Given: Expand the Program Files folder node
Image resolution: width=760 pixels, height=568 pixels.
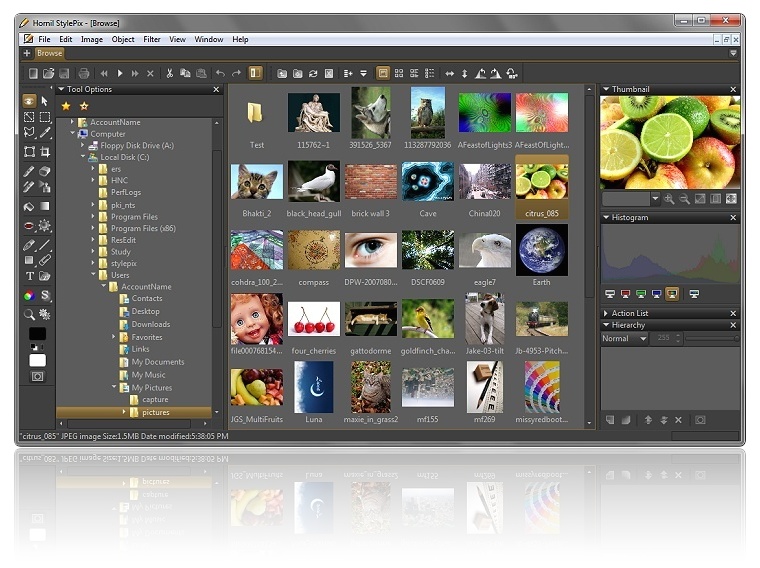Looking at the screenshot, I should pos(93,217).
